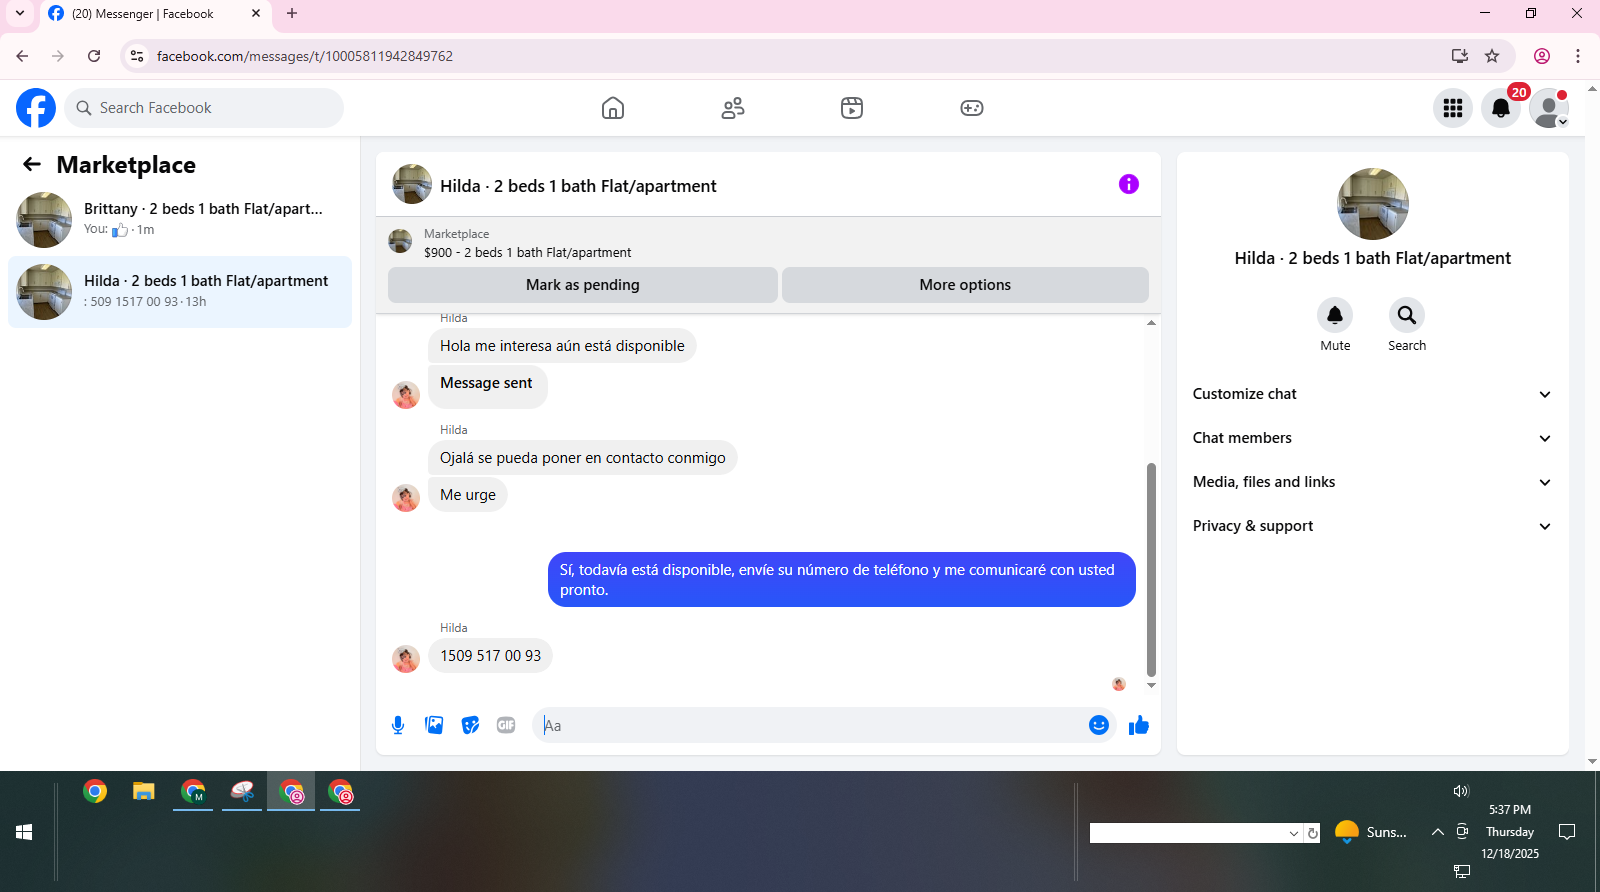
Task: Click the Aa message input box
Action: tap(810, 725)
